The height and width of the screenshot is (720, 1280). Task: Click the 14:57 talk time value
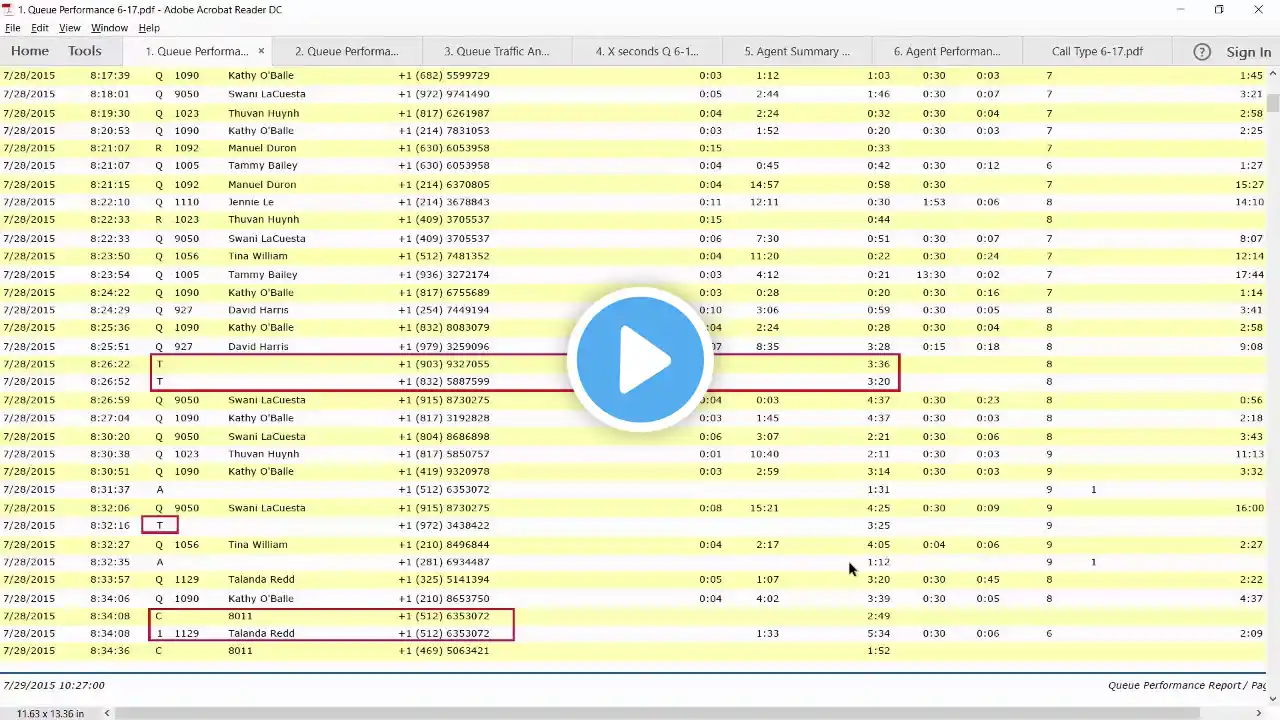pos(765,184)
